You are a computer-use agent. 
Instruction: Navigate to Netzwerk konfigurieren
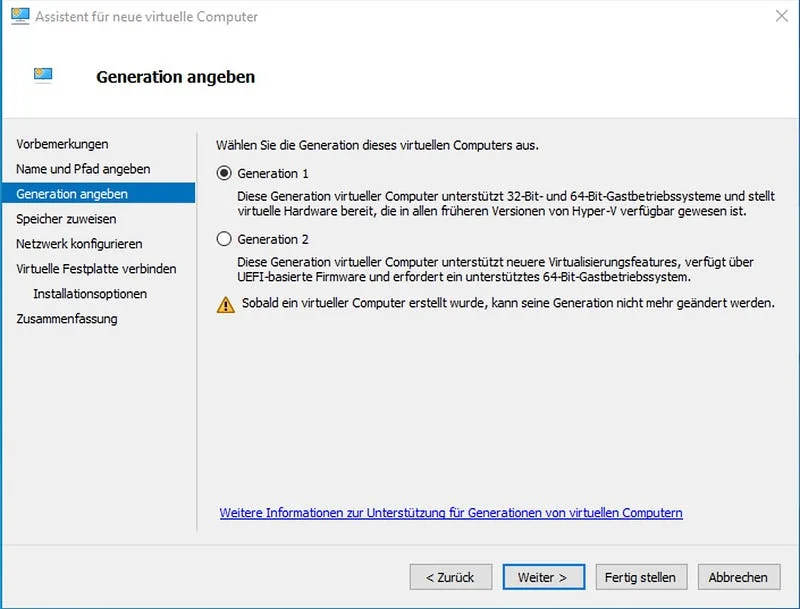tap(78, 243)
